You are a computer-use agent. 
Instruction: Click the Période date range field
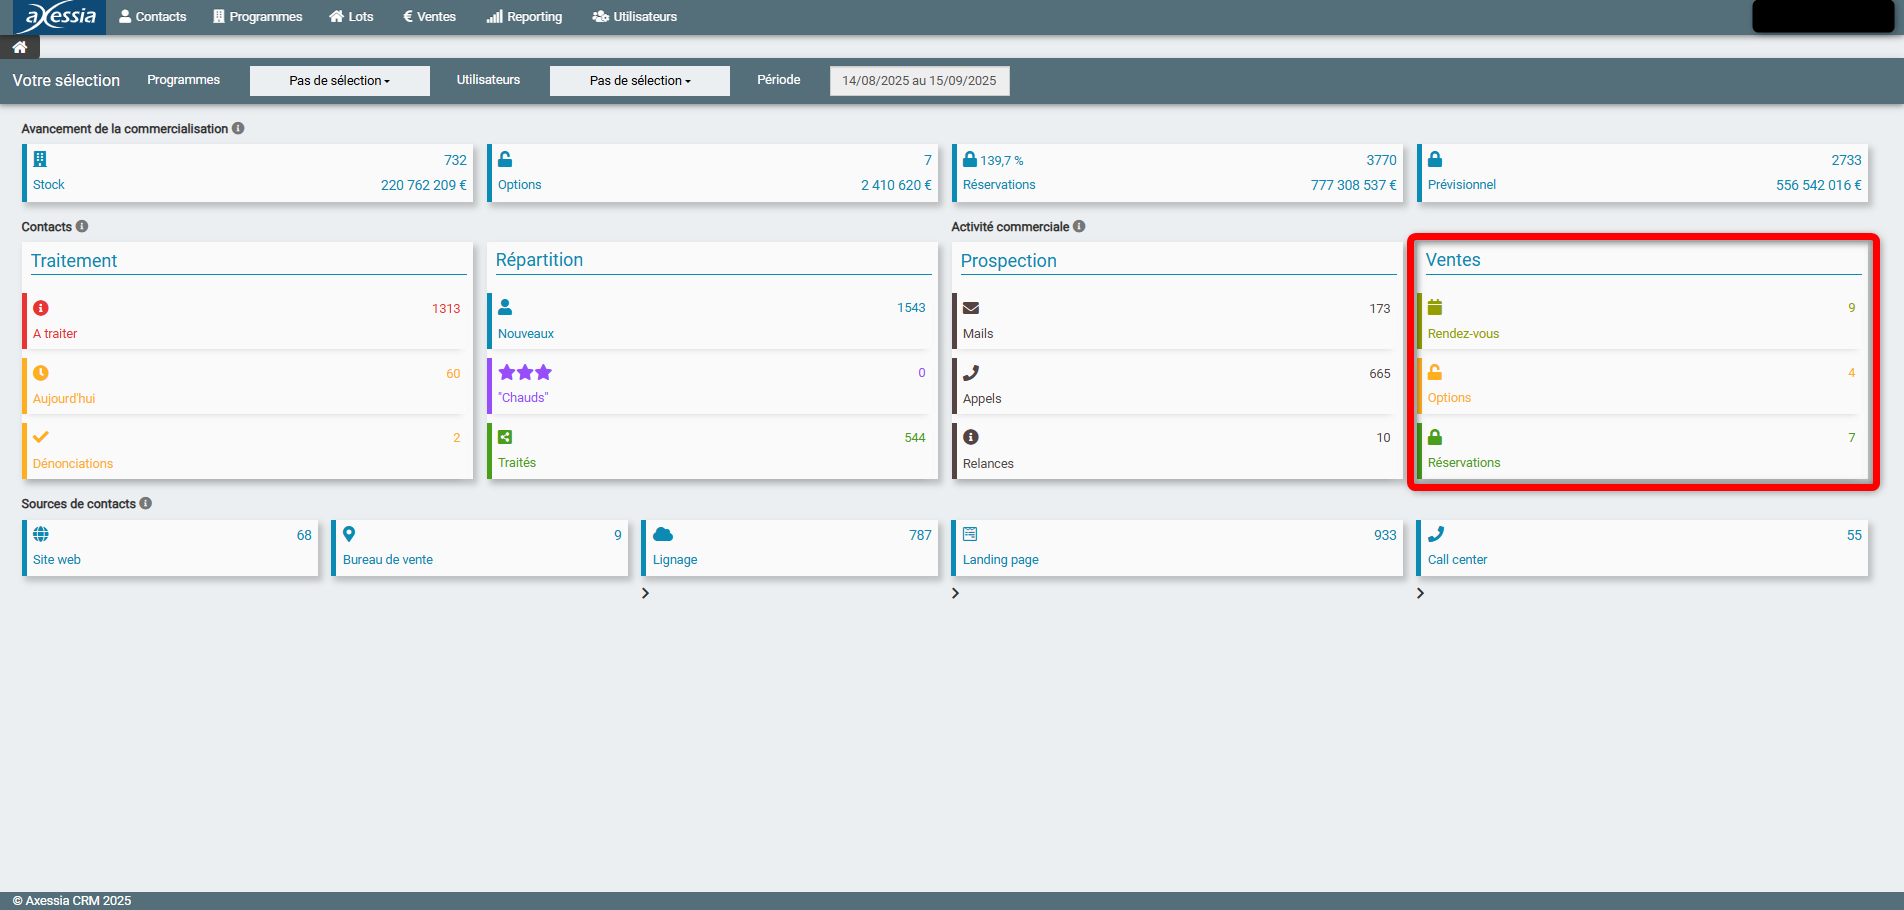pos(919,81)
